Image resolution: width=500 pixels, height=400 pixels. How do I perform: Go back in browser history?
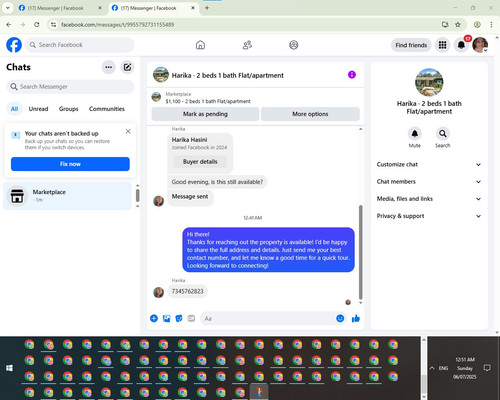click(9, 25)
